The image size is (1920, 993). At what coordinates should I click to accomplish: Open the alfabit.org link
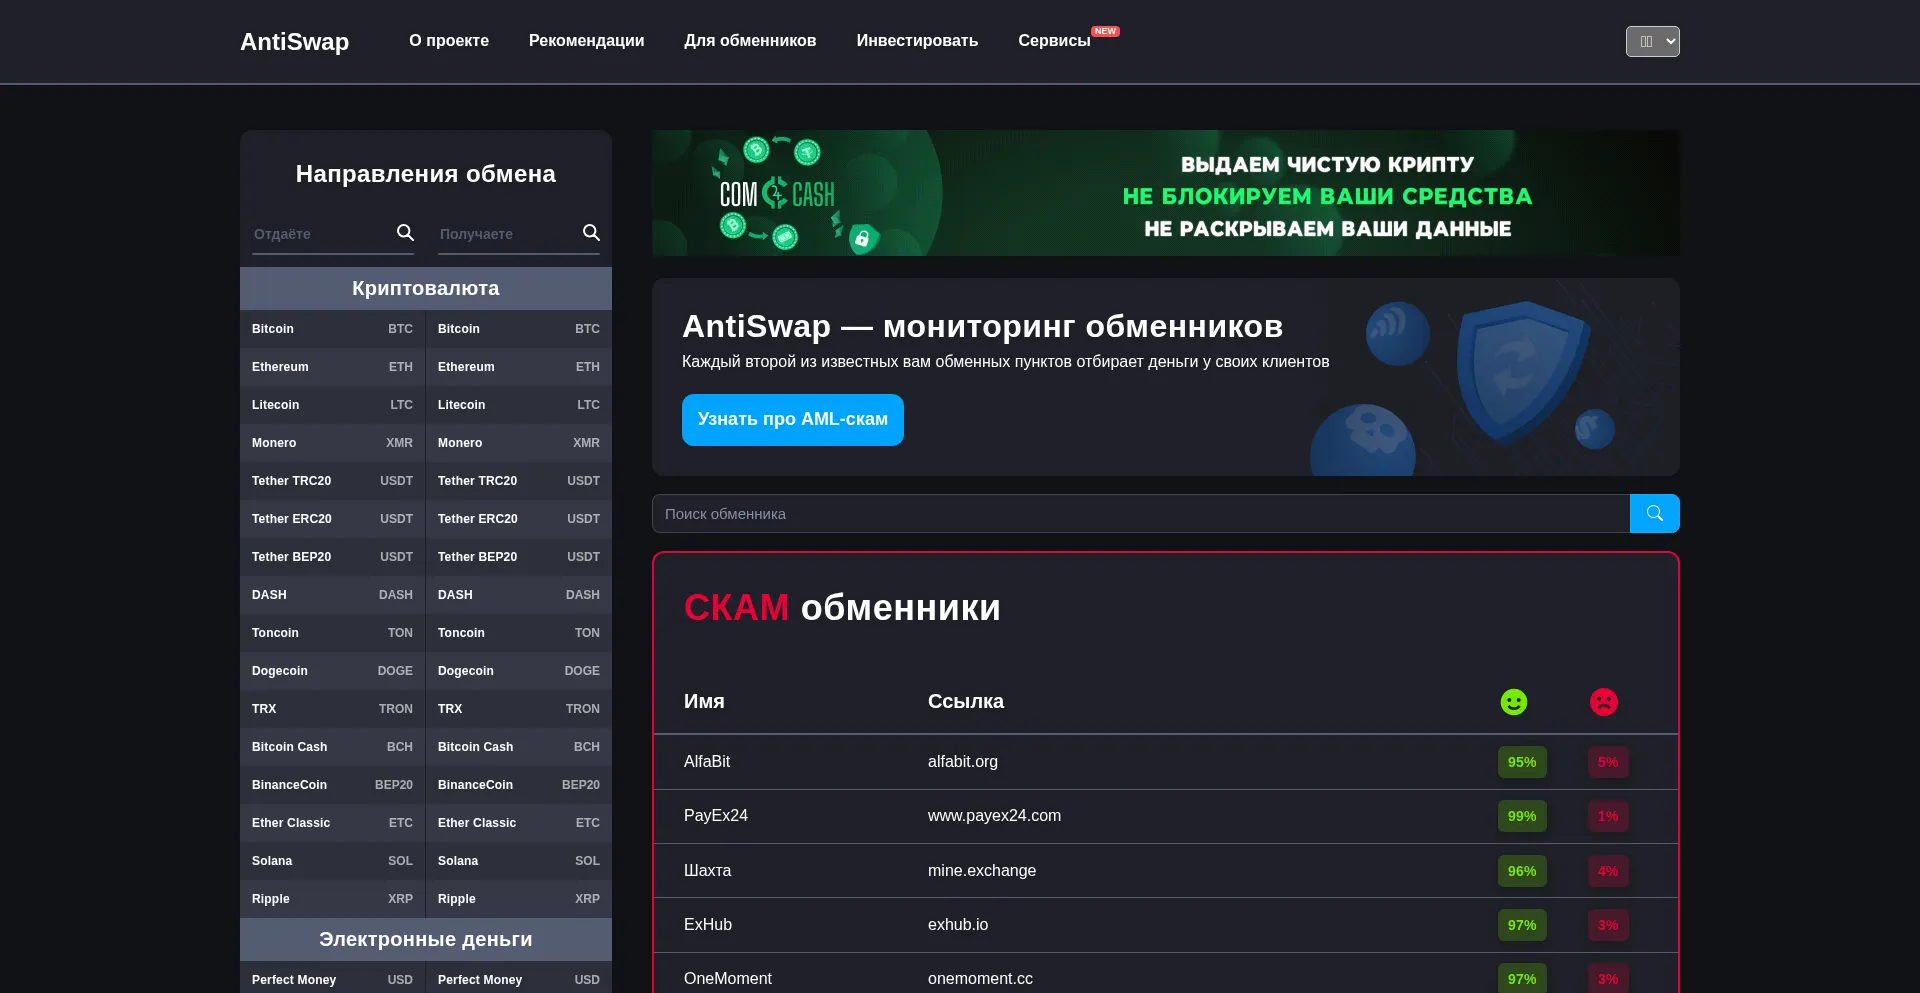point(962,761)
